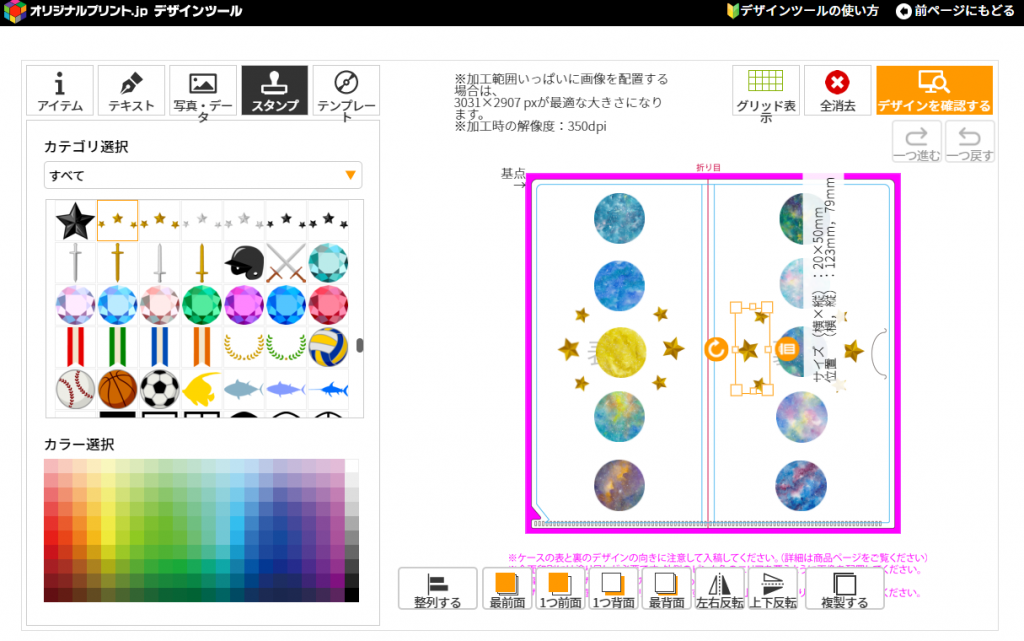Select the basketball stamp

pyautogui.click(x=118, y=389)
